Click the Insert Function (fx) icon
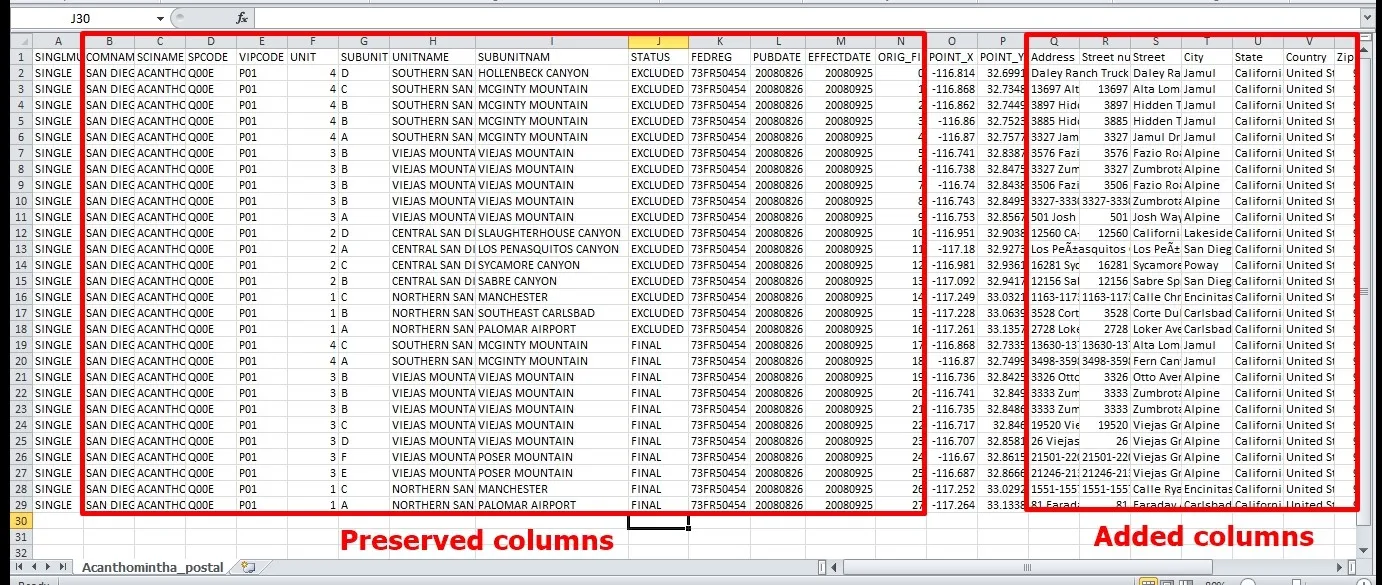 point(243,17)
